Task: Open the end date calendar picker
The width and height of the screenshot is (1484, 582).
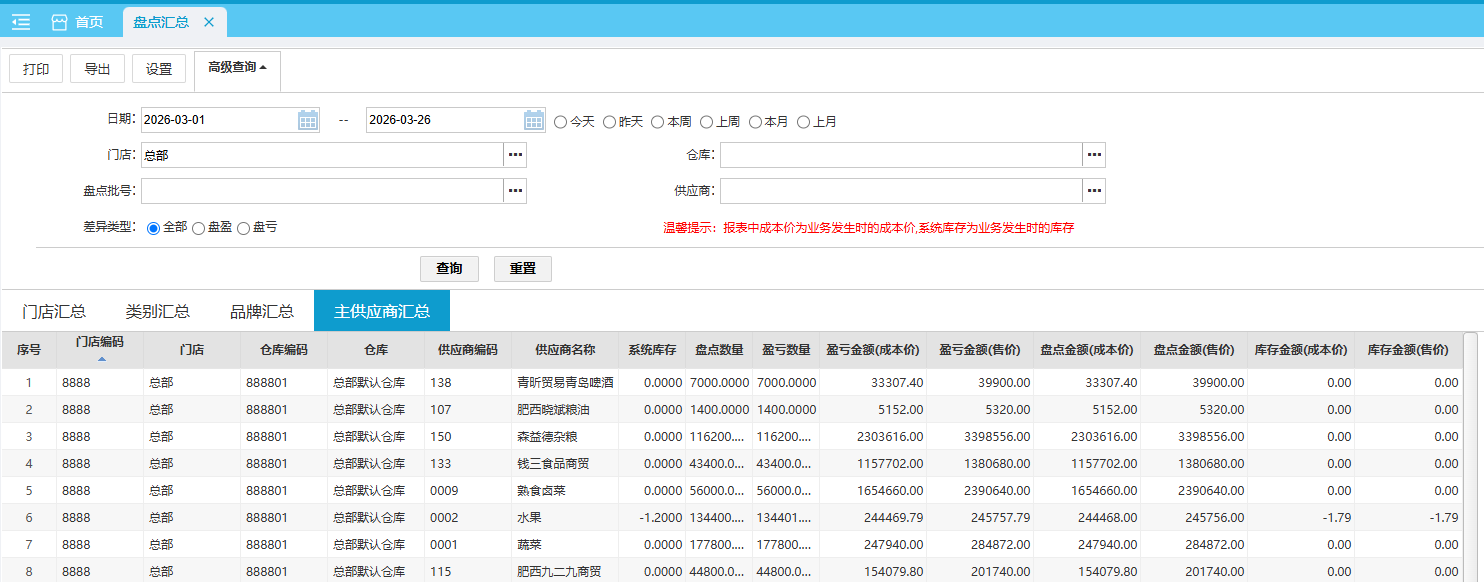Action: coord(534,121)
